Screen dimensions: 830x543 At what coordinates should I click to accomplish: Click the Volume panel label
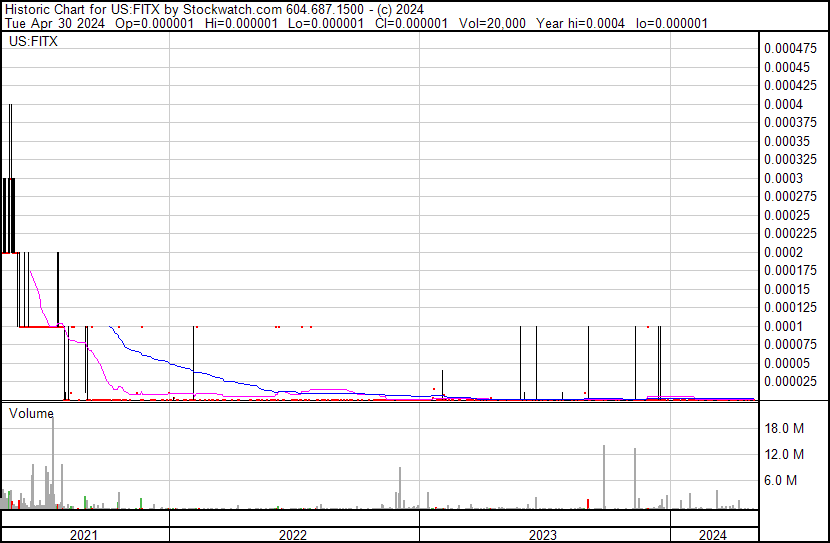(x=31, y=412)
